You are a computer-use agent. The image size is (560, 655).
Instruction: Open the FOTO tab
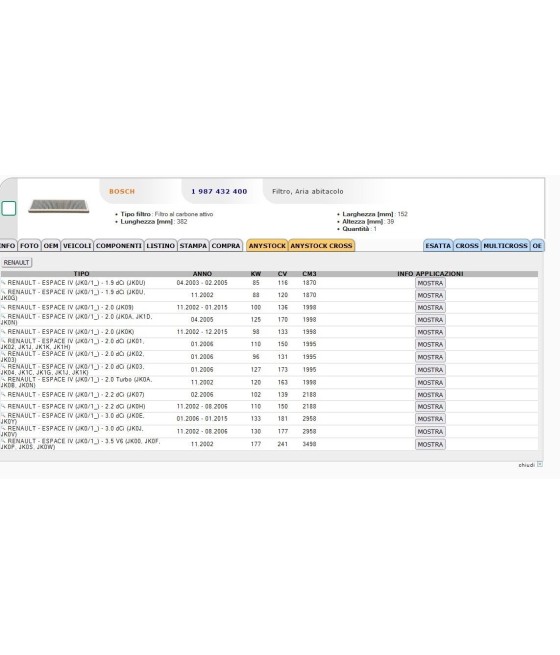coord(29,246)
